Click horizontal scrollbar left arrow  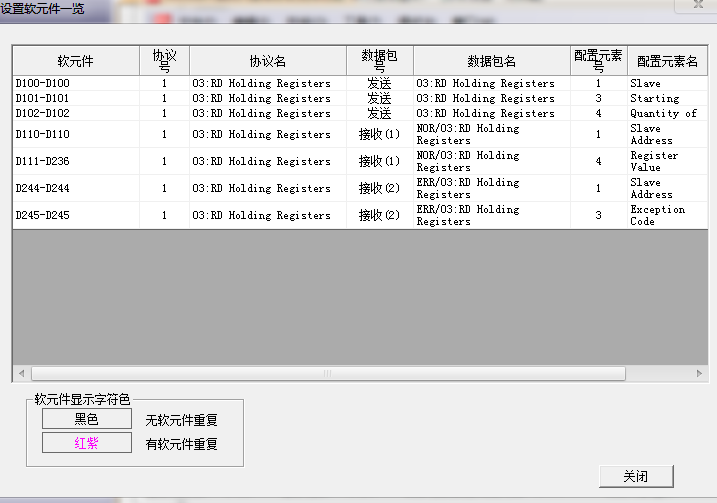(20, 373)
